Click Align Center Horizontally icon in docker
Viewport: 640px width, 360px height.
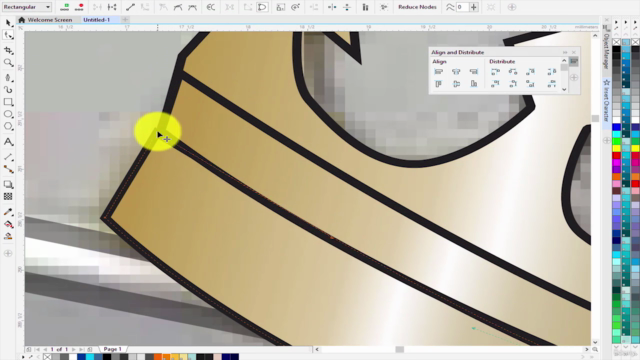coord(456,72)
